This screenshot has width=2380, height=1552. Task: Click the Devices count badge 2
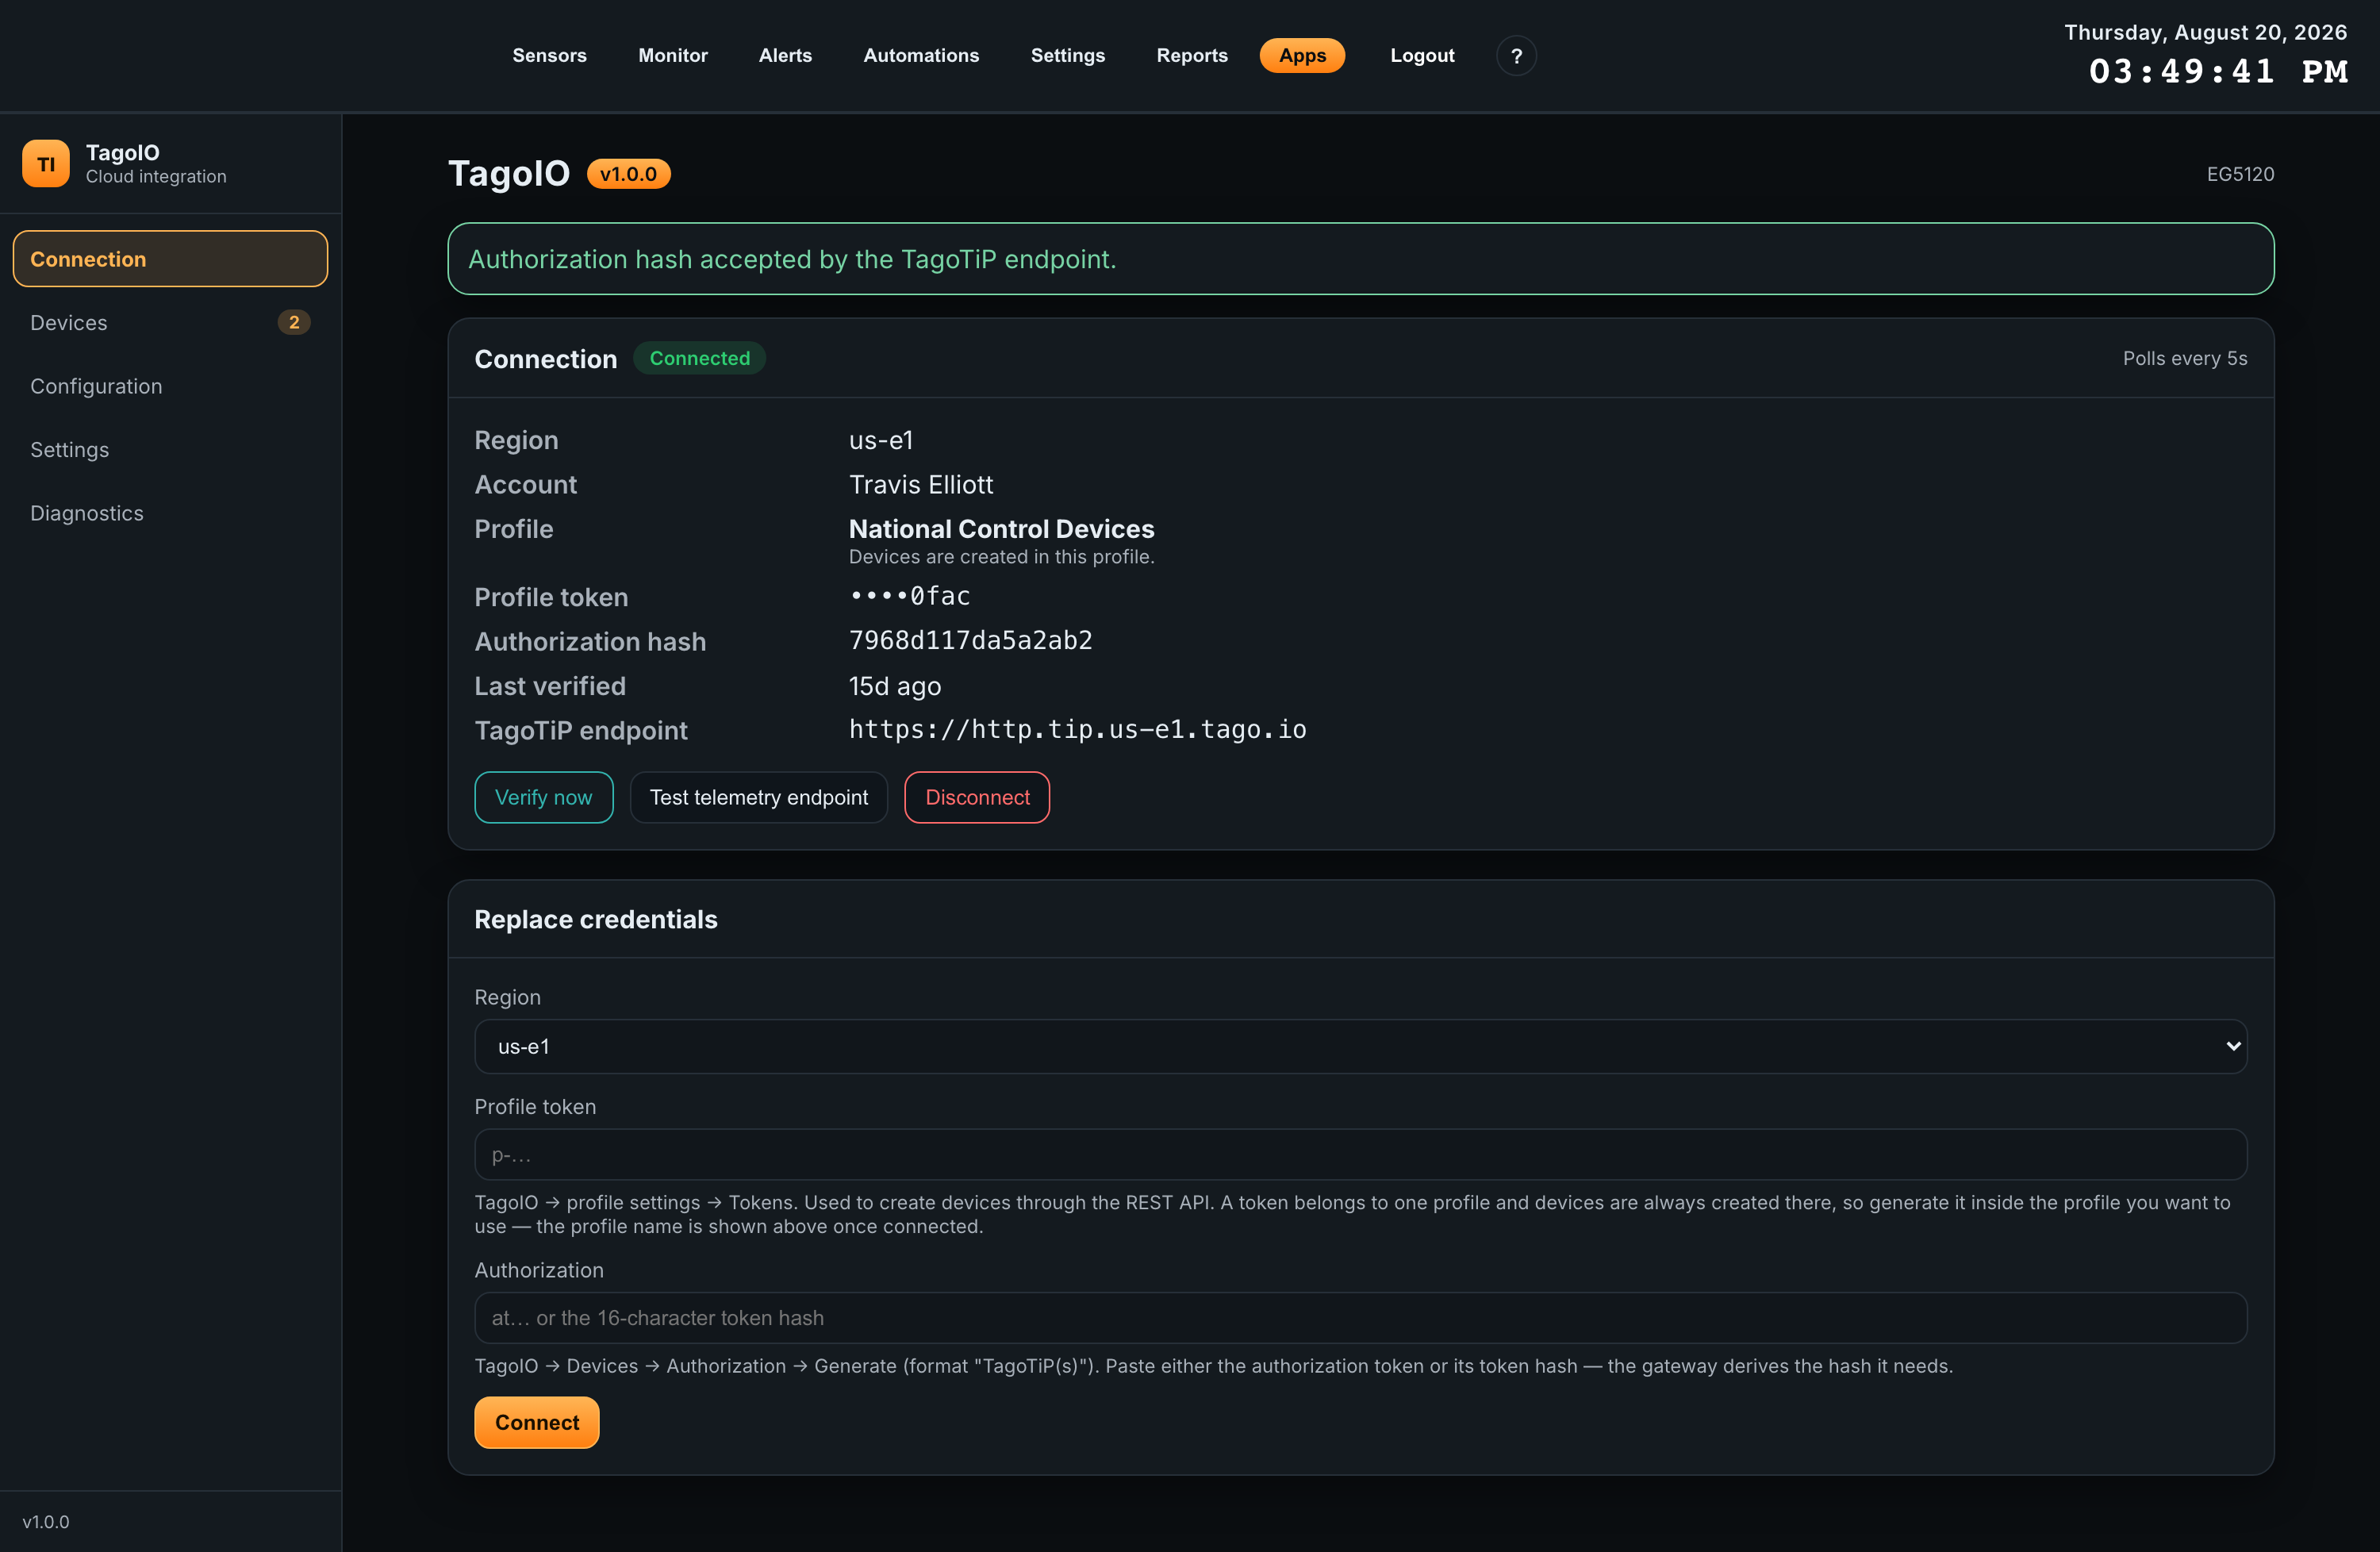294,322
